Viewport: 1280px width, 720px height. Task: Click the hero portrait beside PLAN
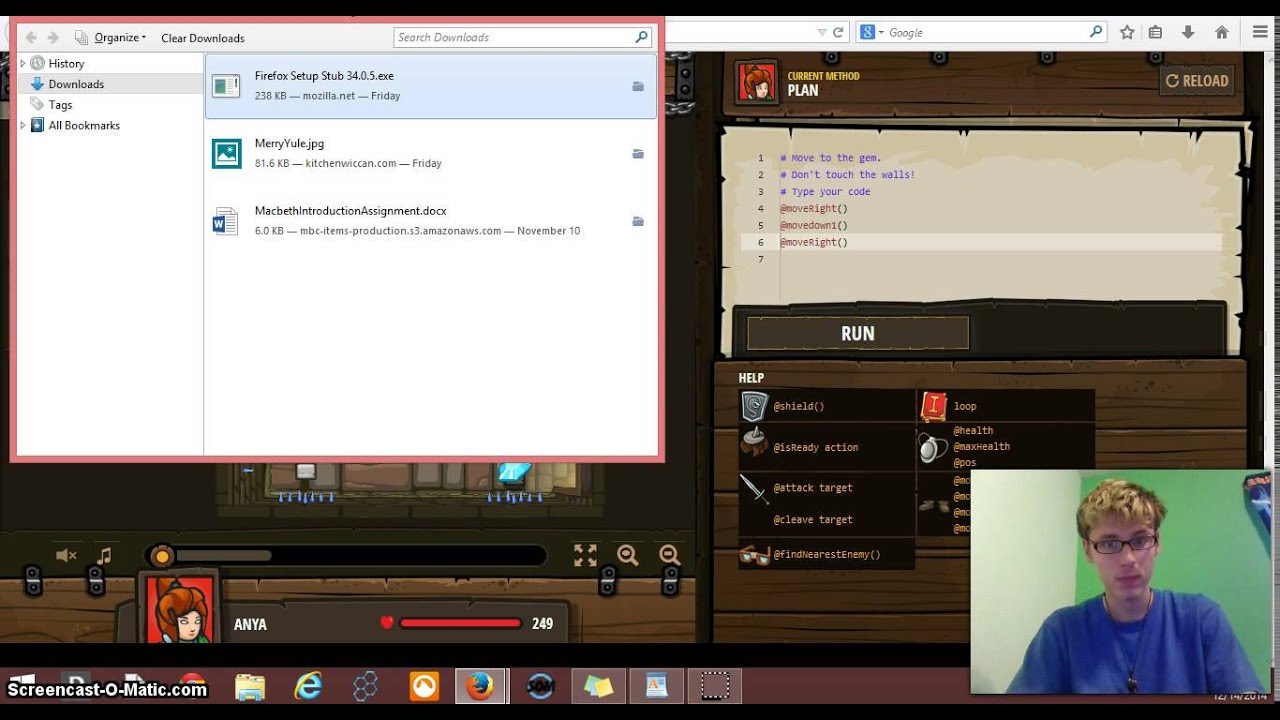coord(757,82)
